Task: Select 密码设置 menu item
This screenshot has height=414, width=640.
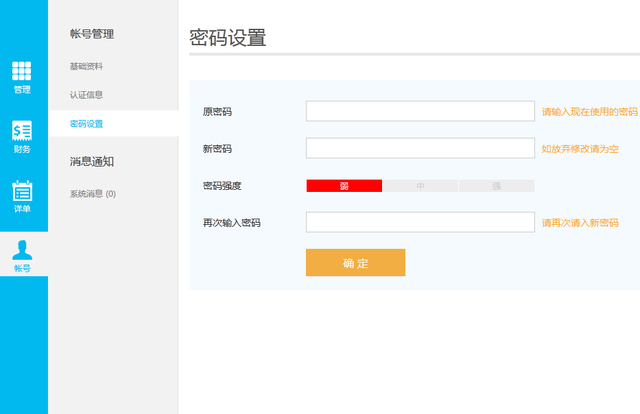Action: pos(86,124)
